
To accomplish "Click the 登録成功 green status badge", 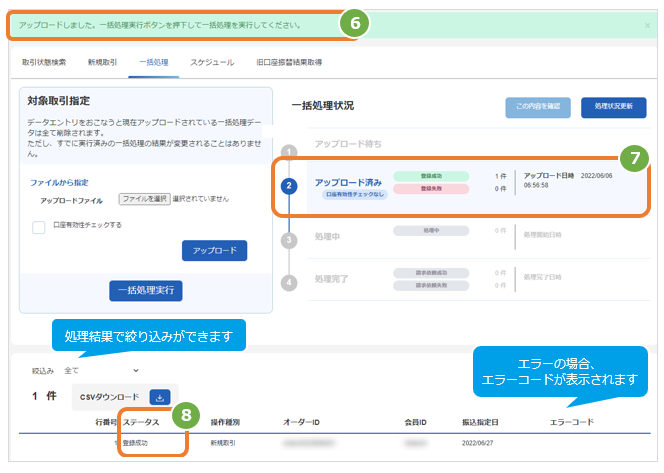I will coord(431,176).
